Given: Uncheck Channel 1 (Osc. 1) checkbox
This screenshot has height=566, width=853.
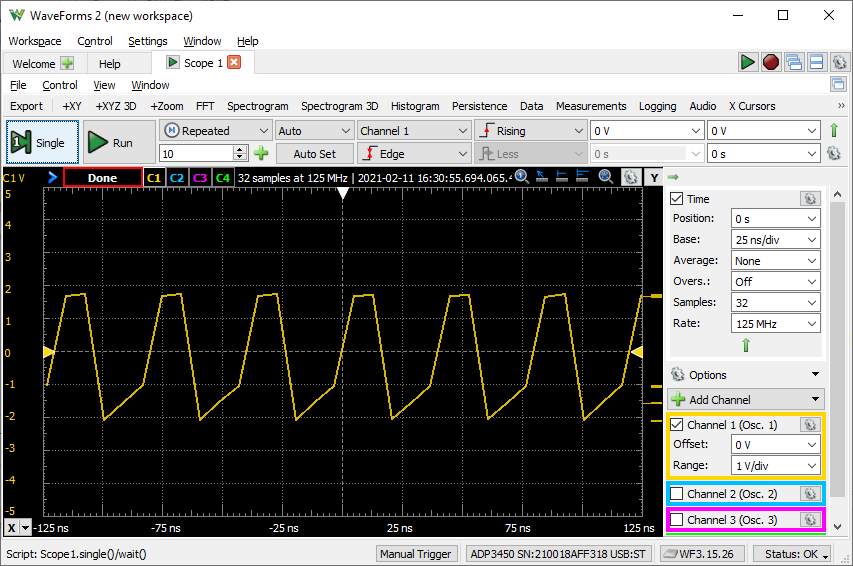Looking at the screenshot, I should click(676, 424).
